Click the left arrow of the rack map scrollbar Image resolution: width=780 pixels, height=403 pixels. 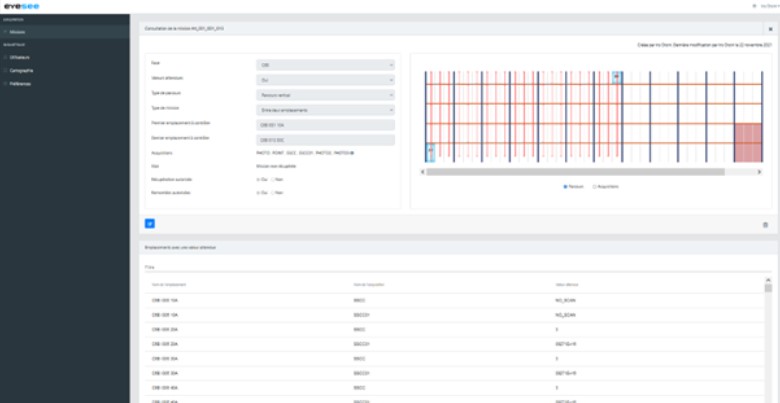[423, 172]
